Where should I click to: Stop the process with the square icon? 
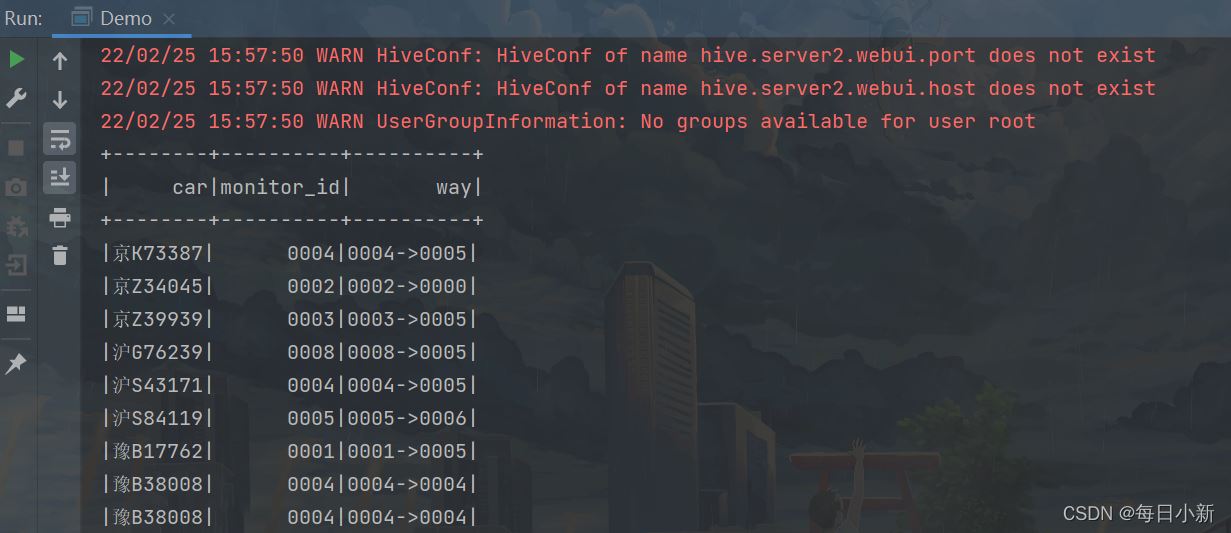(16, 148)
